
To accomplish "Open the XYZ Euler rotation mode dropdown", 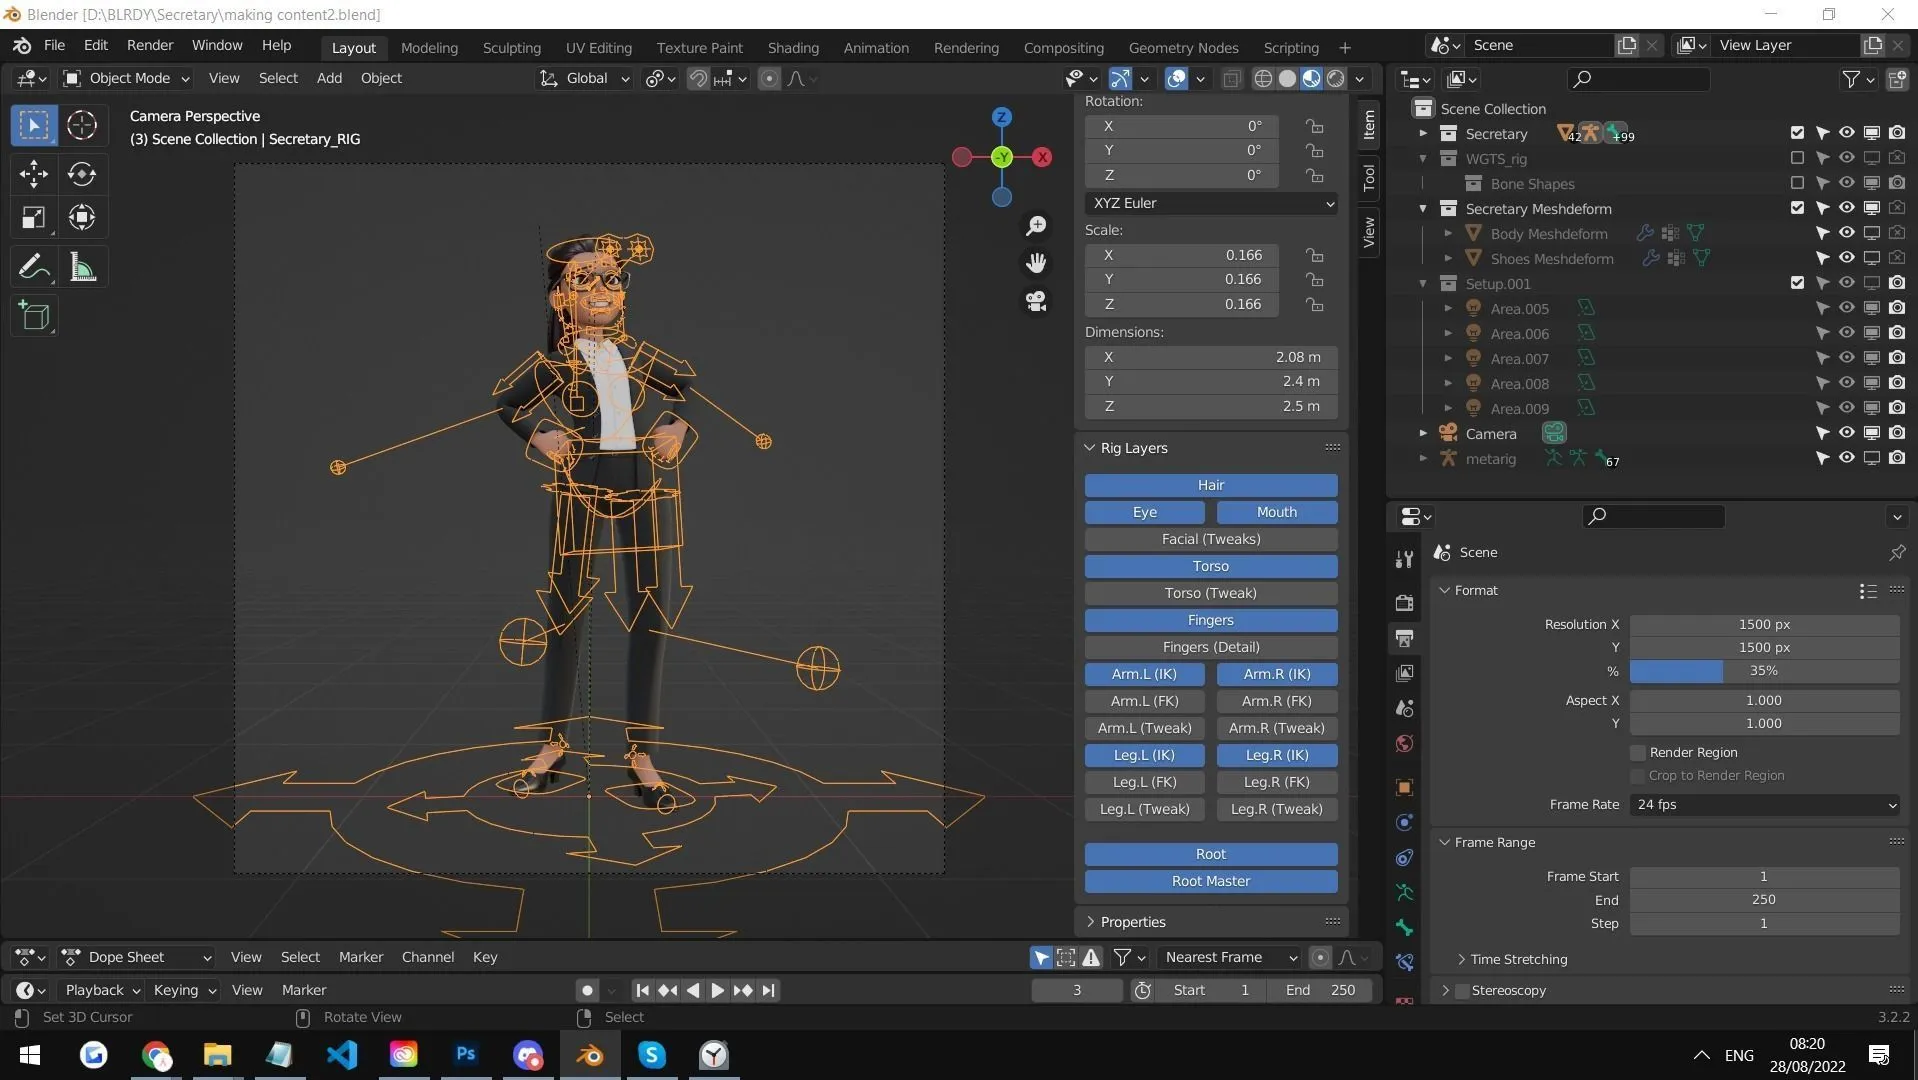I will 1210,203.
